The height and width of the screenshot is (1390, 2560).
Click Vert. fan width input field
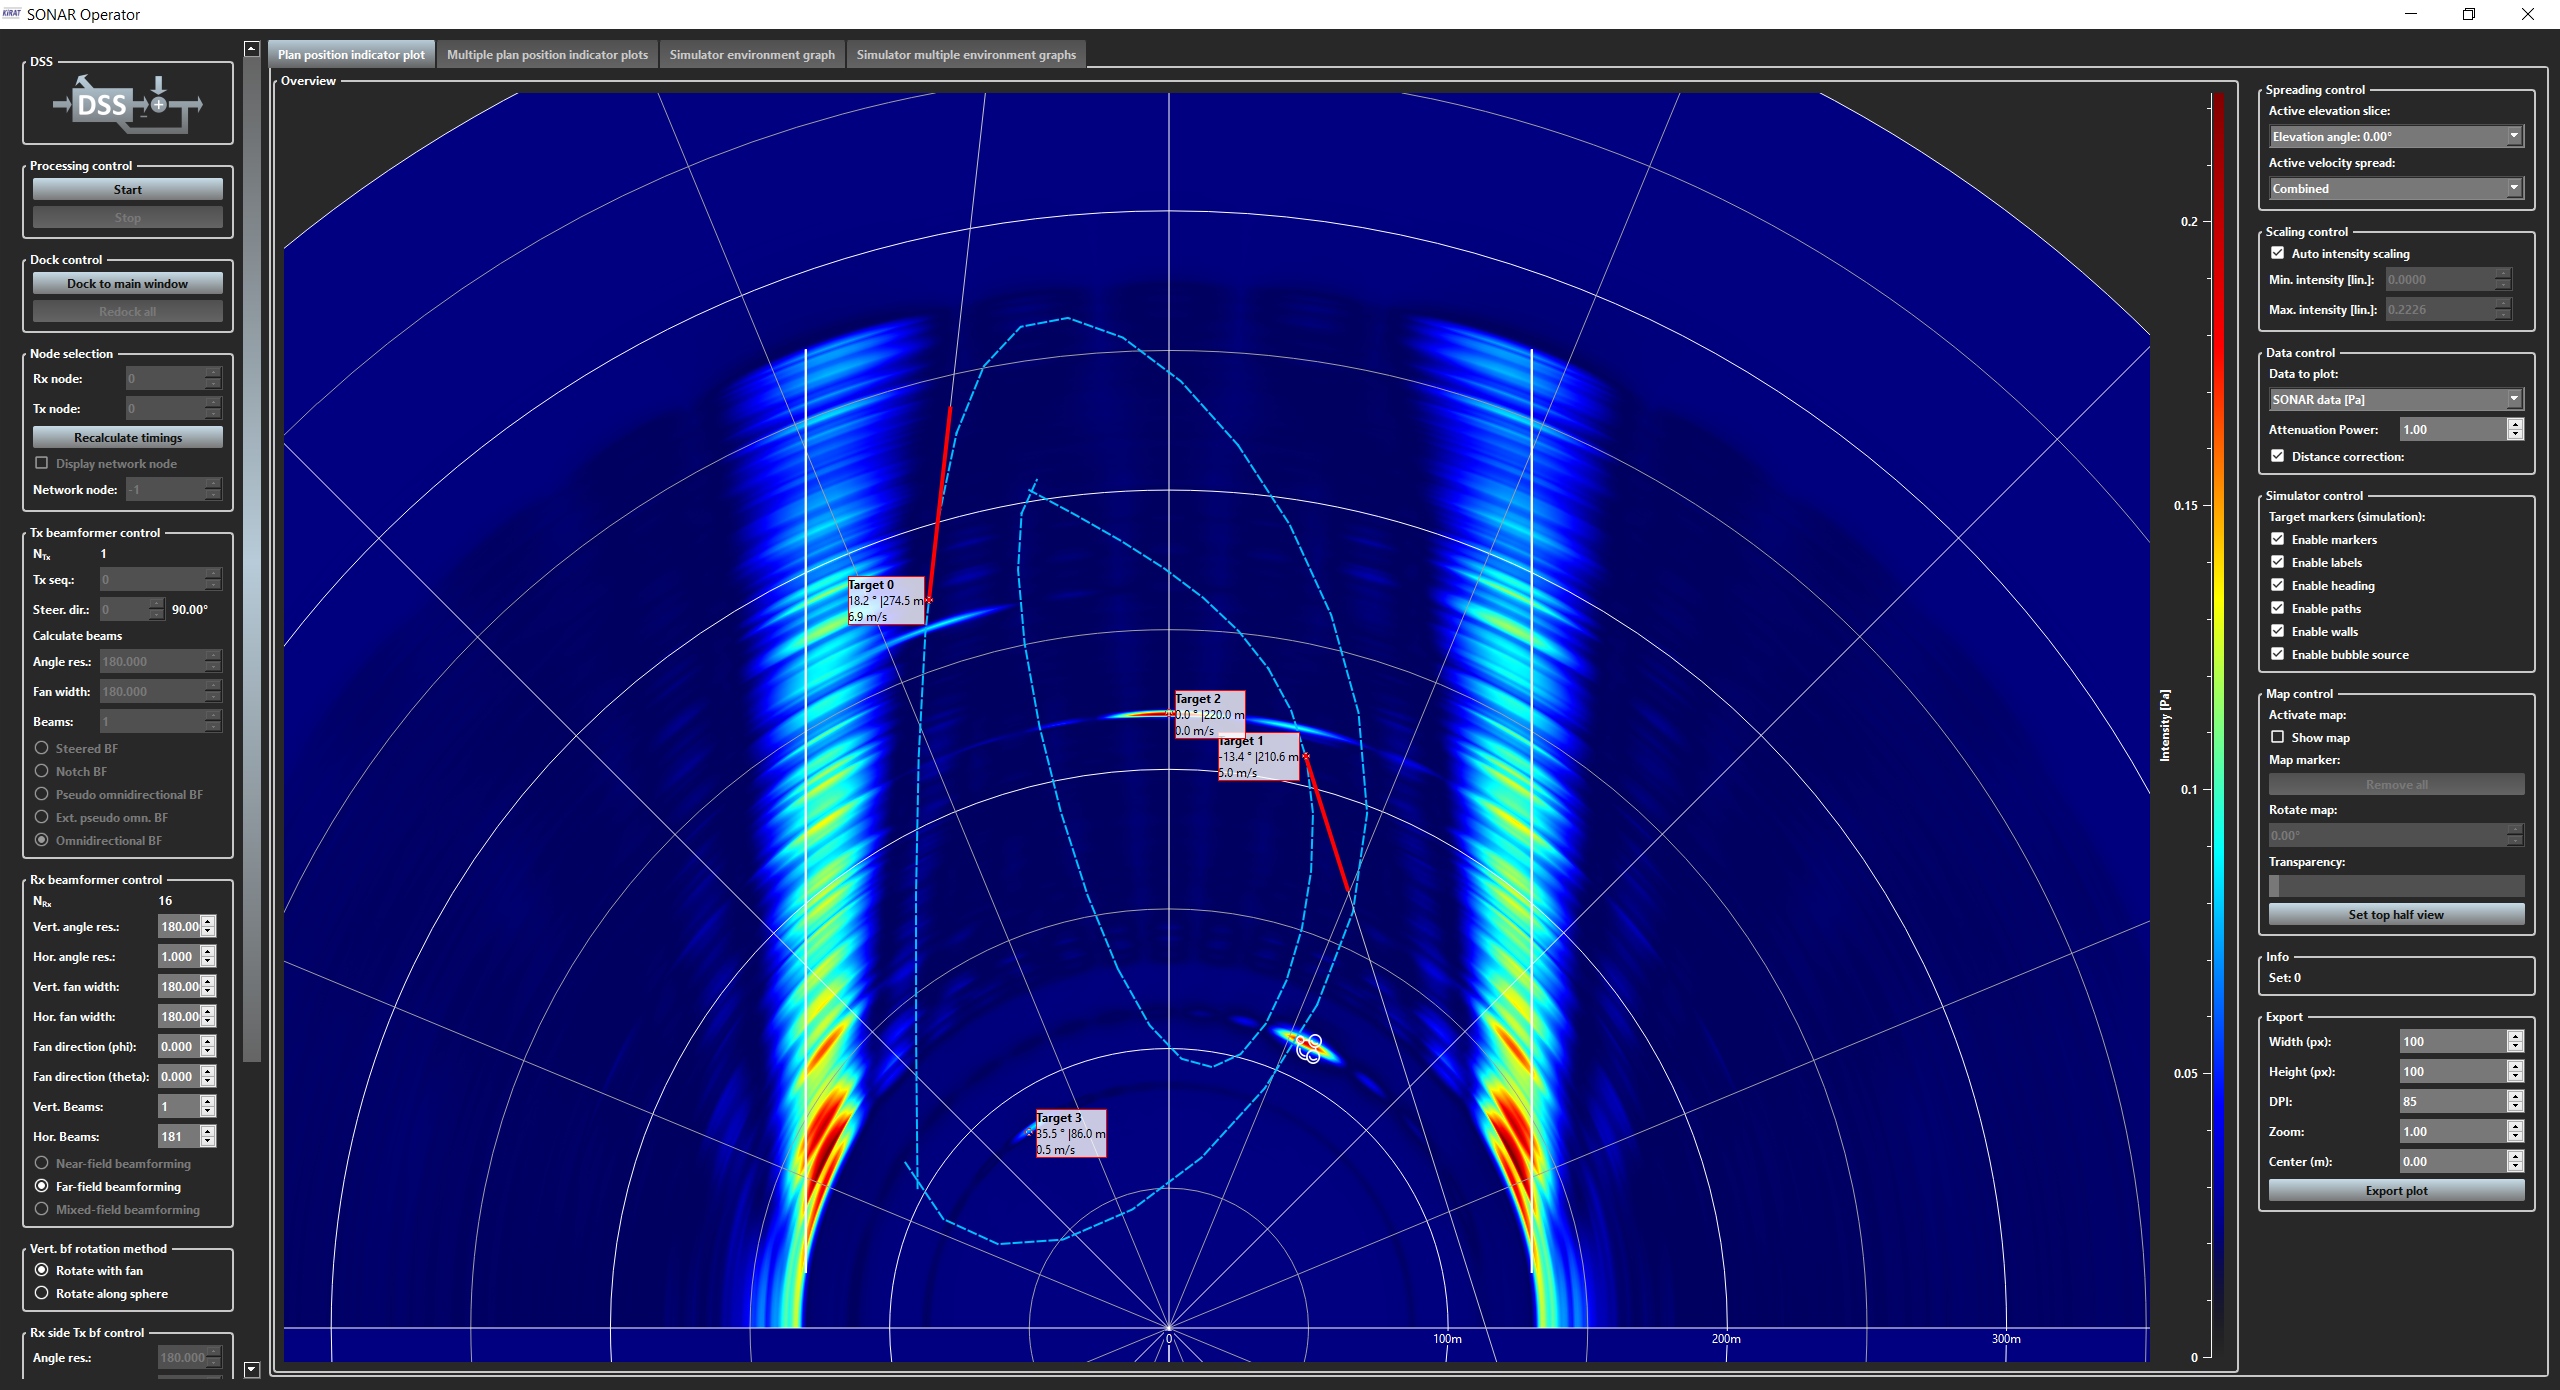(x=179, y=987)
